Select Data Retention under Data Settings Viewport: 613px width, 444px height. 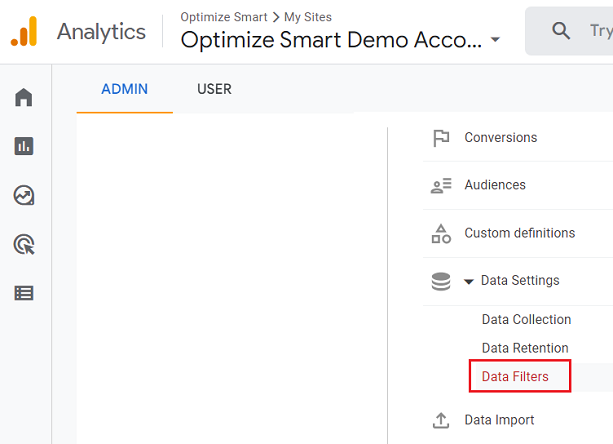[x=525, y=348]
